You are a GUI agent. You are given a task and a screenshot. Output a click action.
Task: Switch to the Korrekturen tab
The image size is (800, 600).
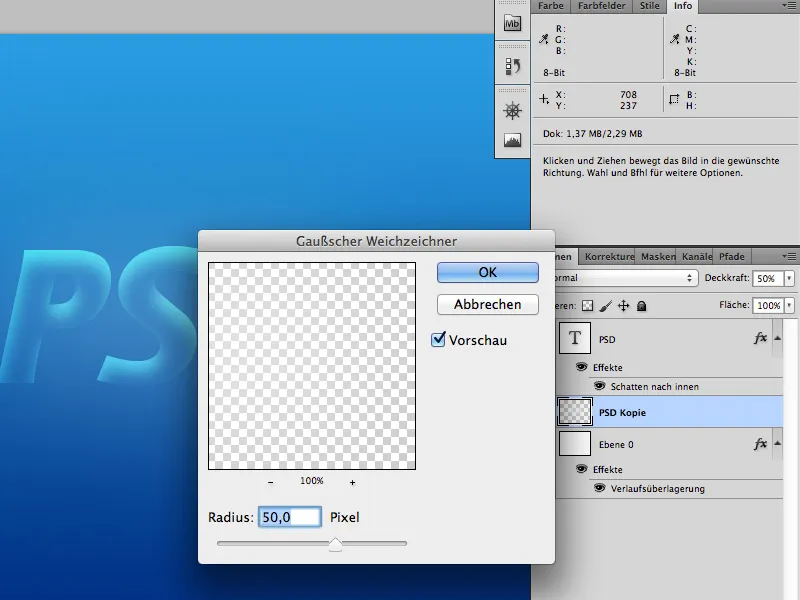click(609, 257)
